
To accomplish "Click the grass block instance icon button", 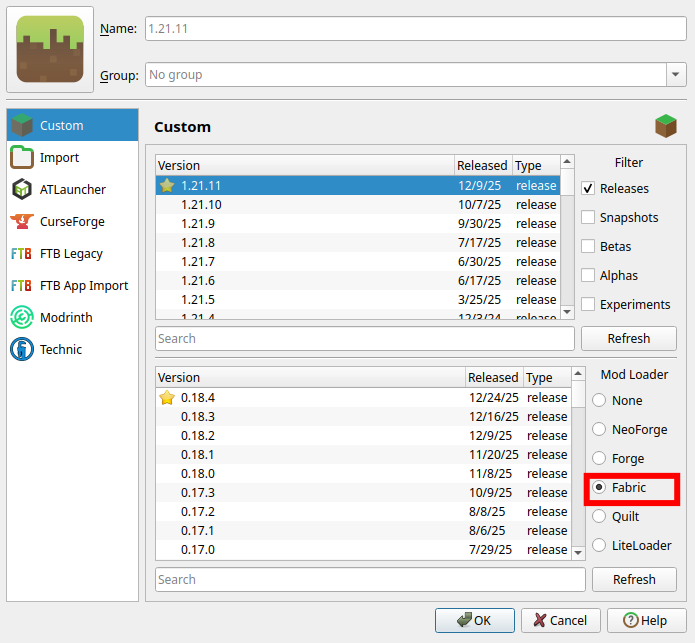I will [x=50, y=50].
